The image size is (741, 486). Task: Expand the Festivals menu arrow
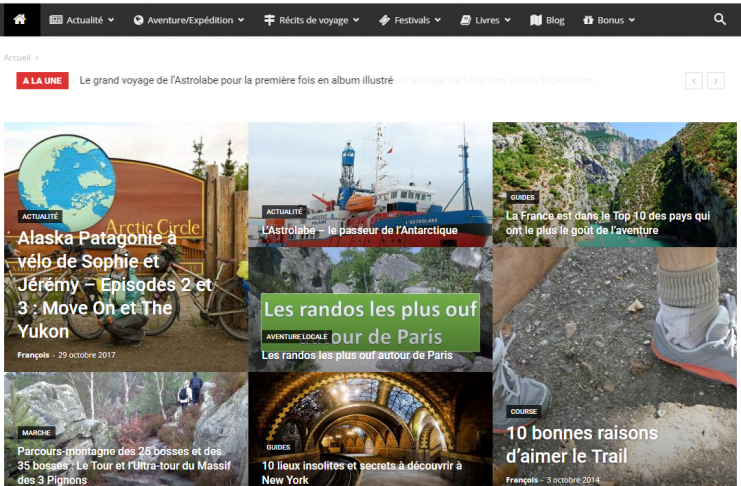pyautogui.click(x=438, y=20)
